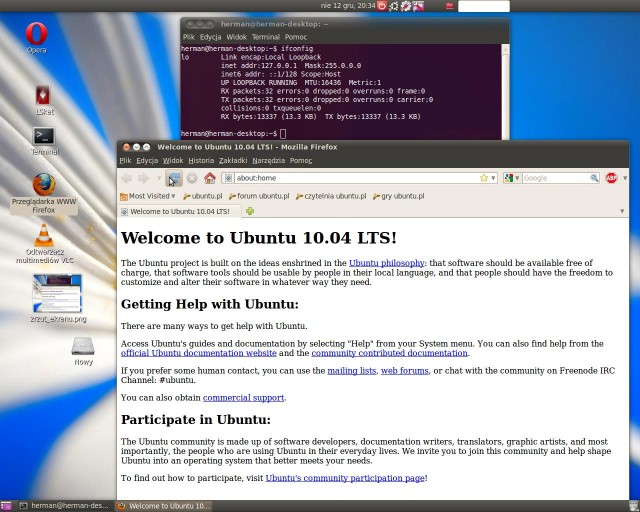
Task: Follow the mailing lists link
Action: point(351,371)
